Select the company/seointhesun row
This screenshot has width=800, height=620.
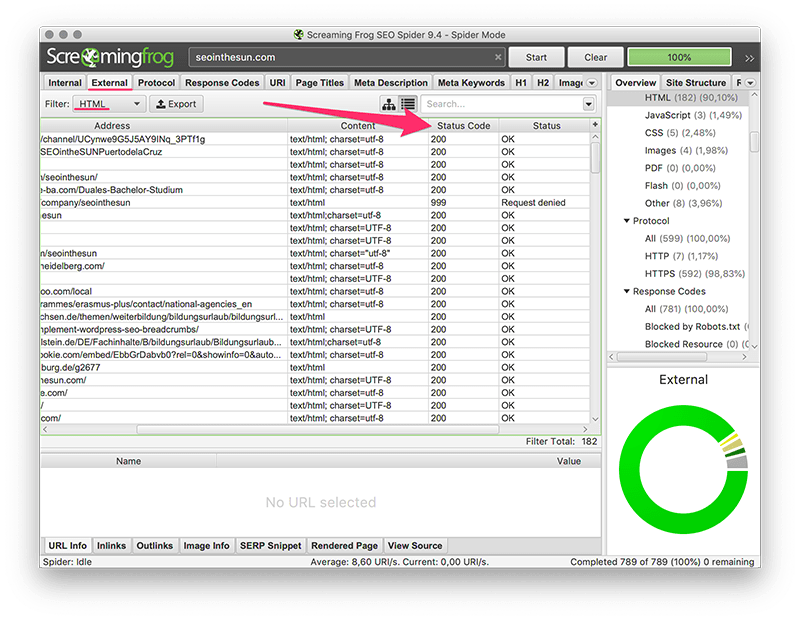[315, 203]
